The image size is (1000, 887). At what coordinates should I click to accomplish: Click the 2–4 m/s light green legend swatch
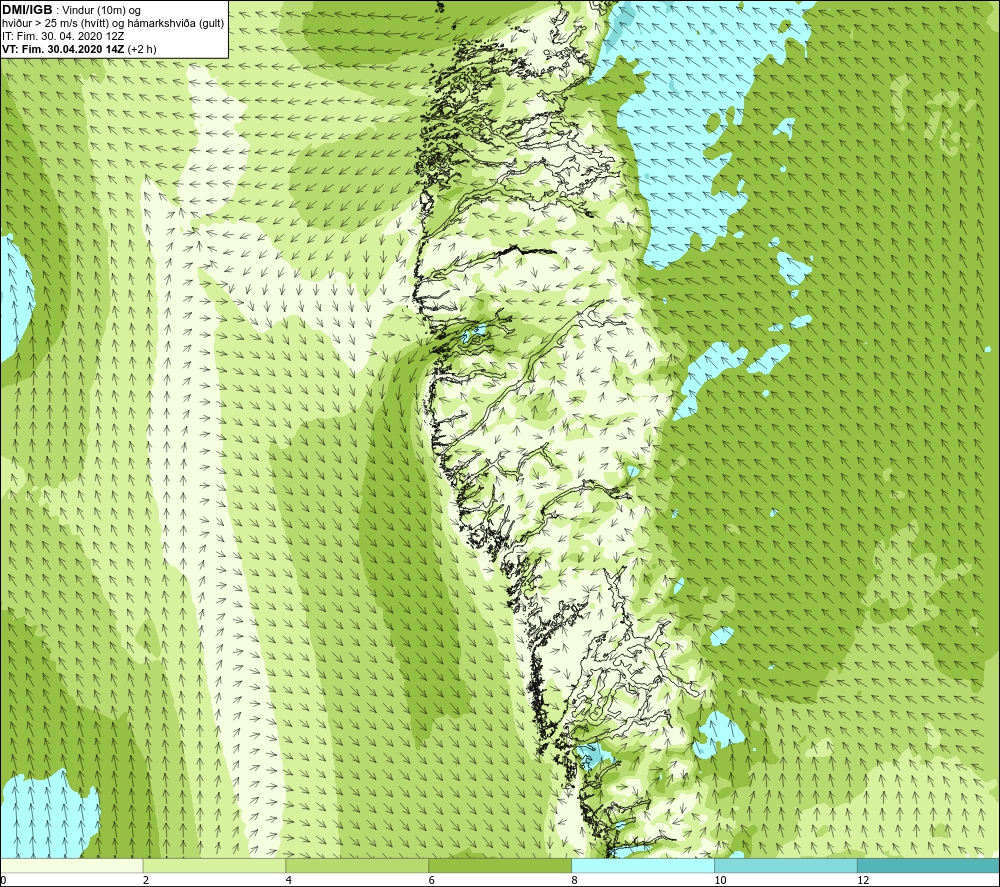tap(214, 866)
